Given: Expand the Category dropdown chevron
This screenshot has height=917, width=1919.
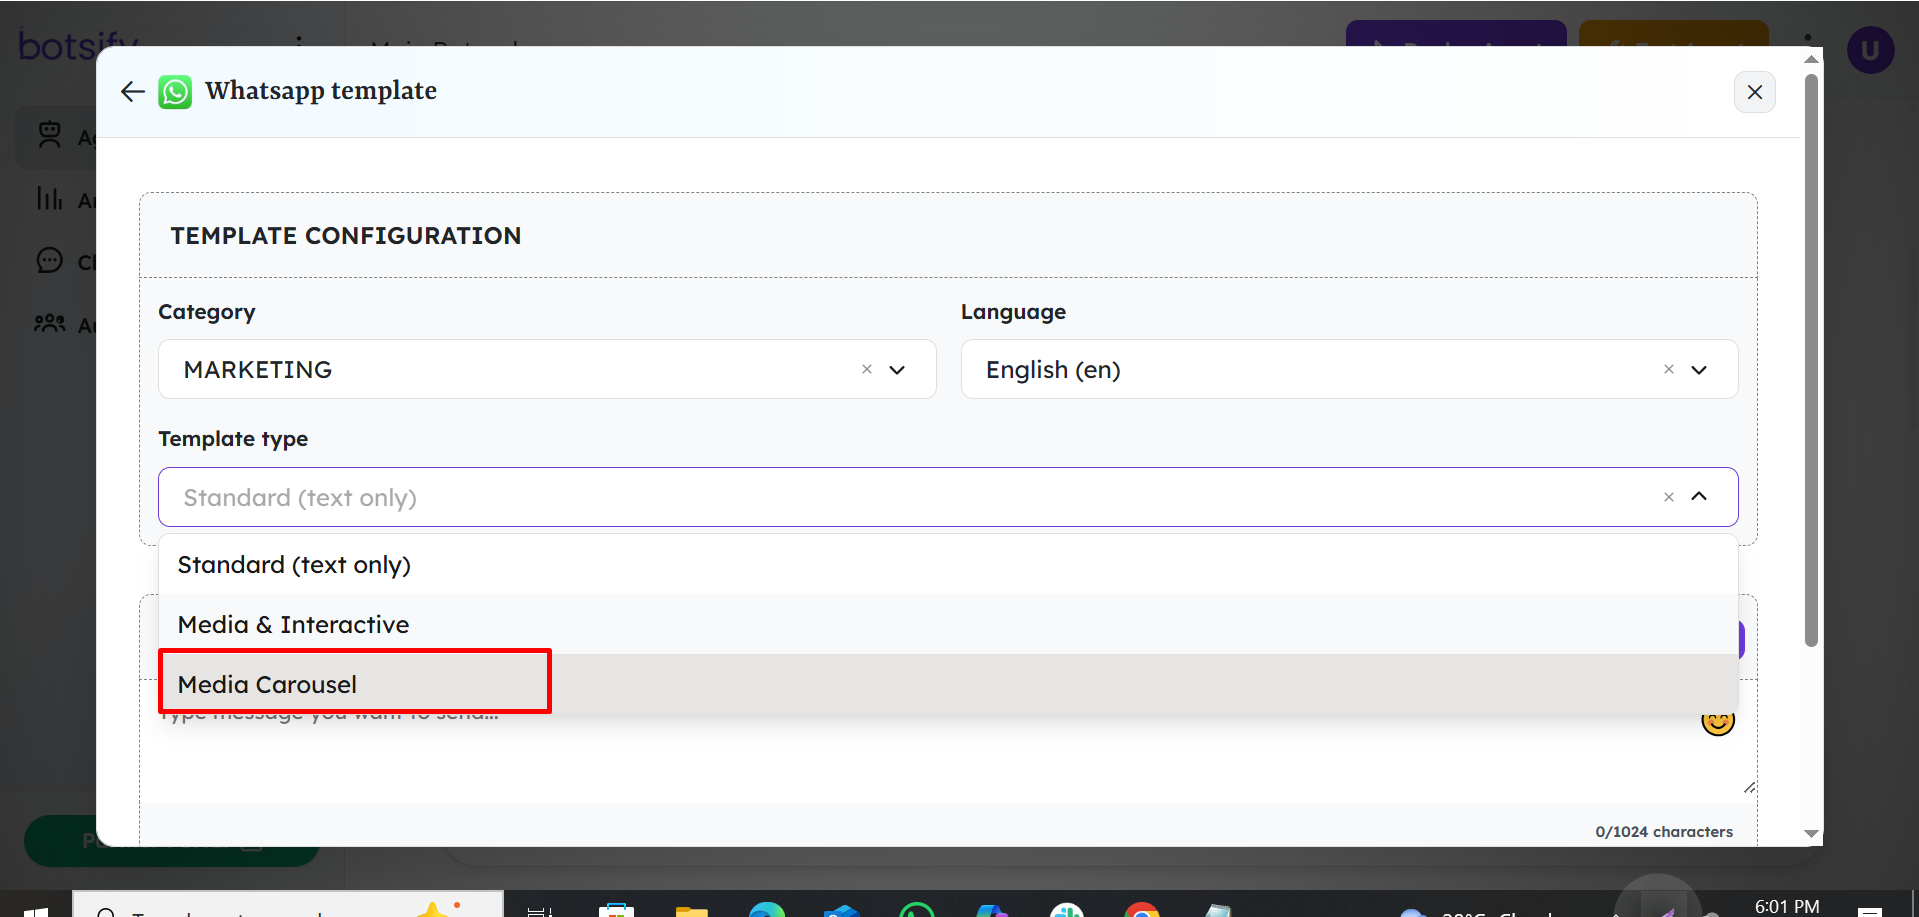Looking at the screenshot, I should (897, 369).
